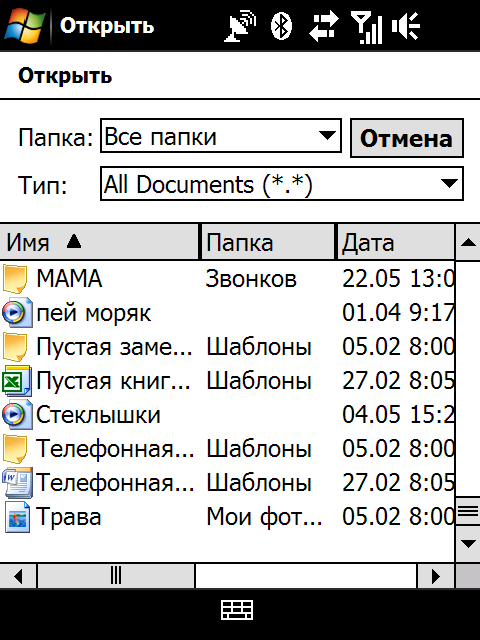Sort by the Дата column header
The image size is (480, 640).
click(395, 242)
